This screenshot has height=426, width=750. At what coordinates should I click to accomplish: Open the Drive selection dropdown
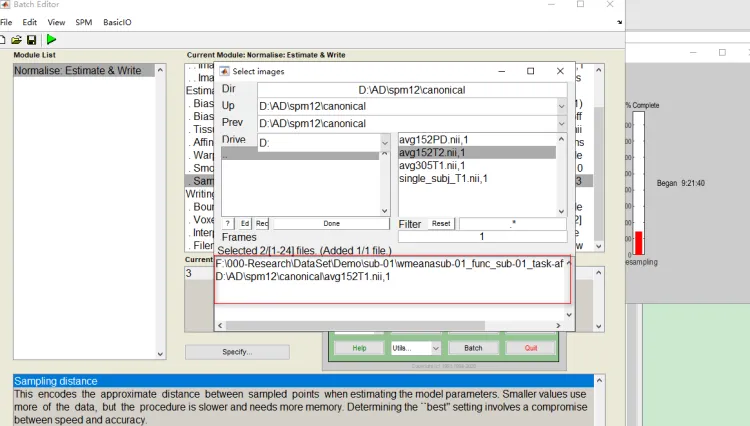(385, 143)
